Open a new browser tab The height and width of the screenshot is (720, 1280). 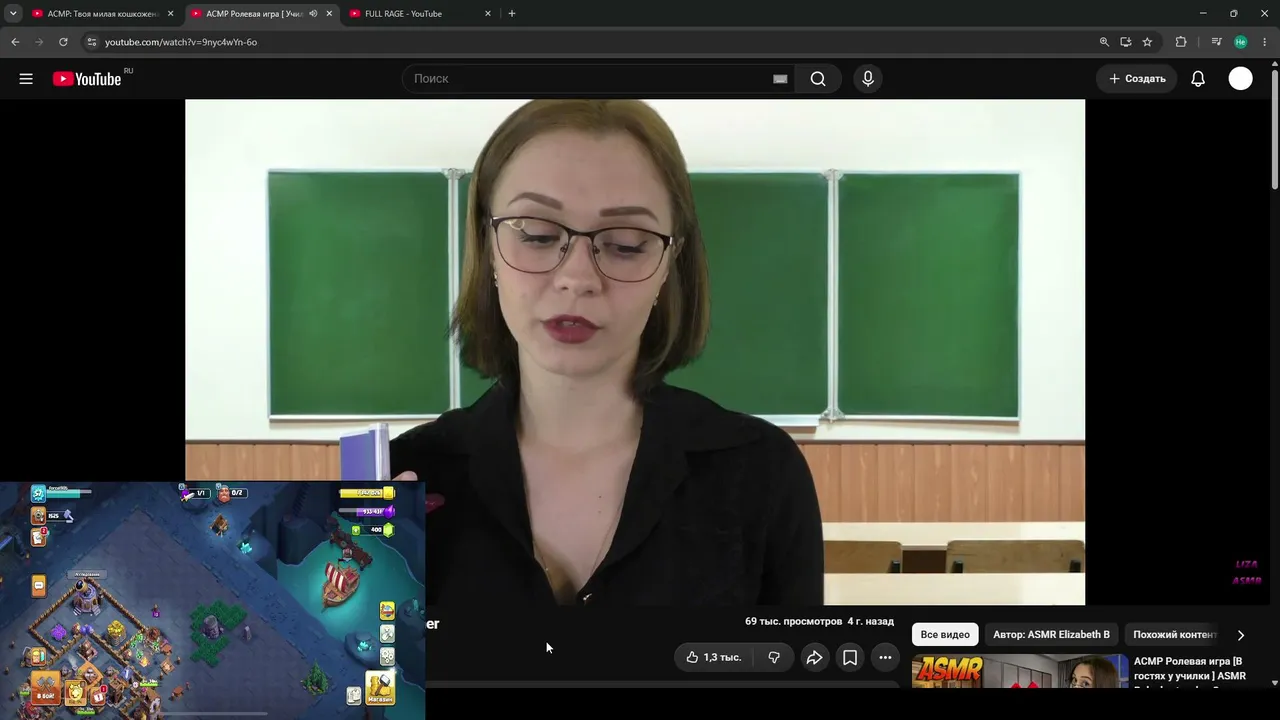[x=512, y=14]
